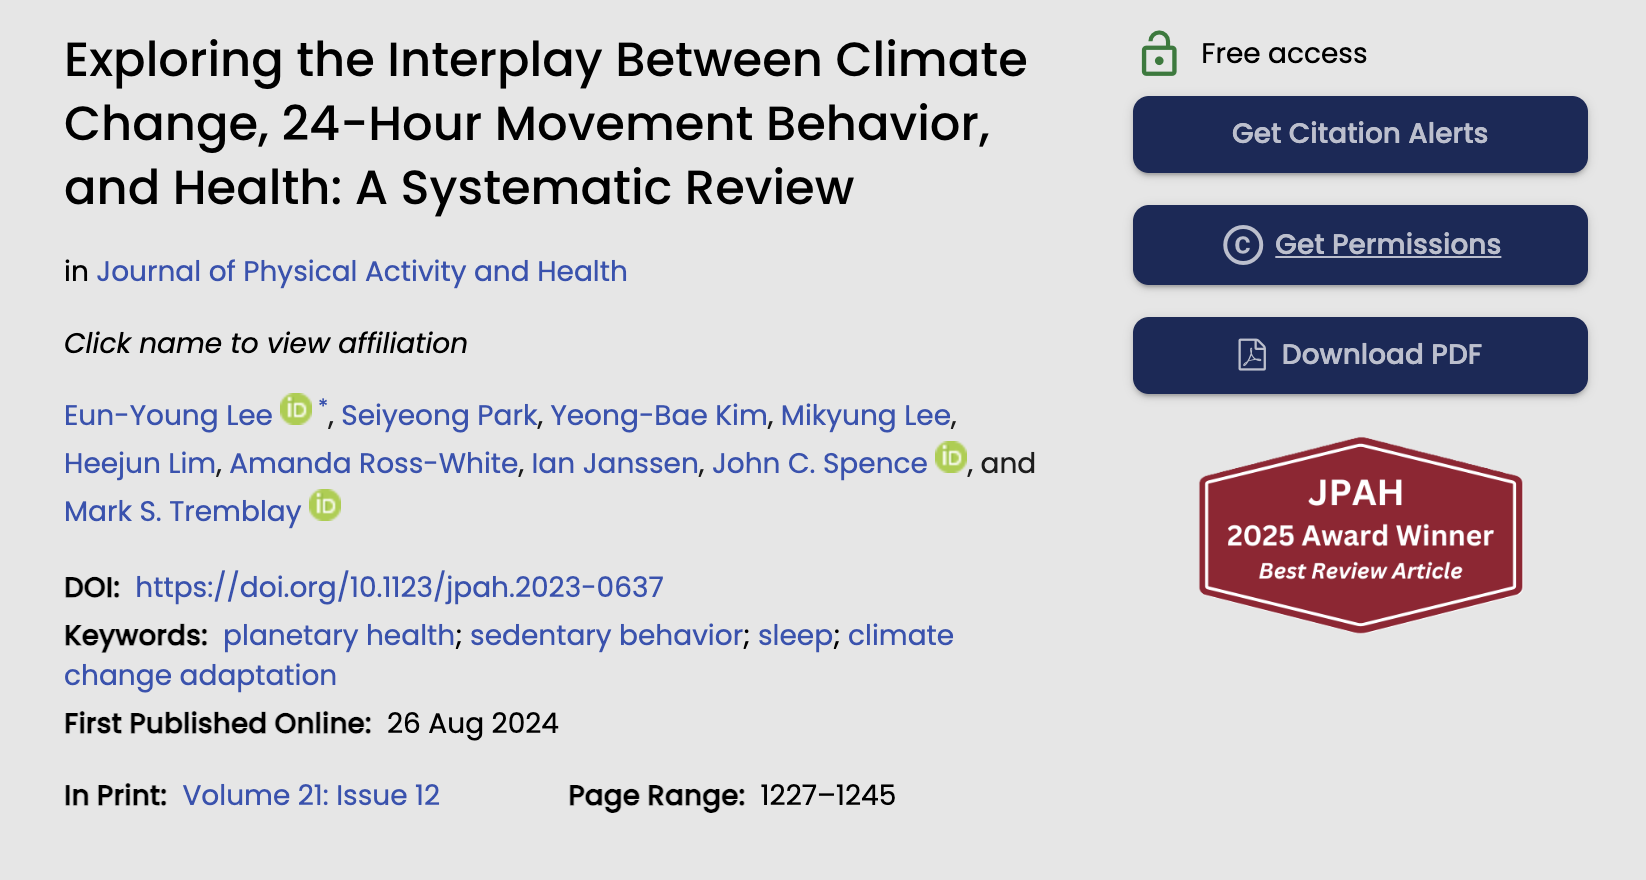
Task: Click the green Free access padlock icon
Action: point(1159,54)
